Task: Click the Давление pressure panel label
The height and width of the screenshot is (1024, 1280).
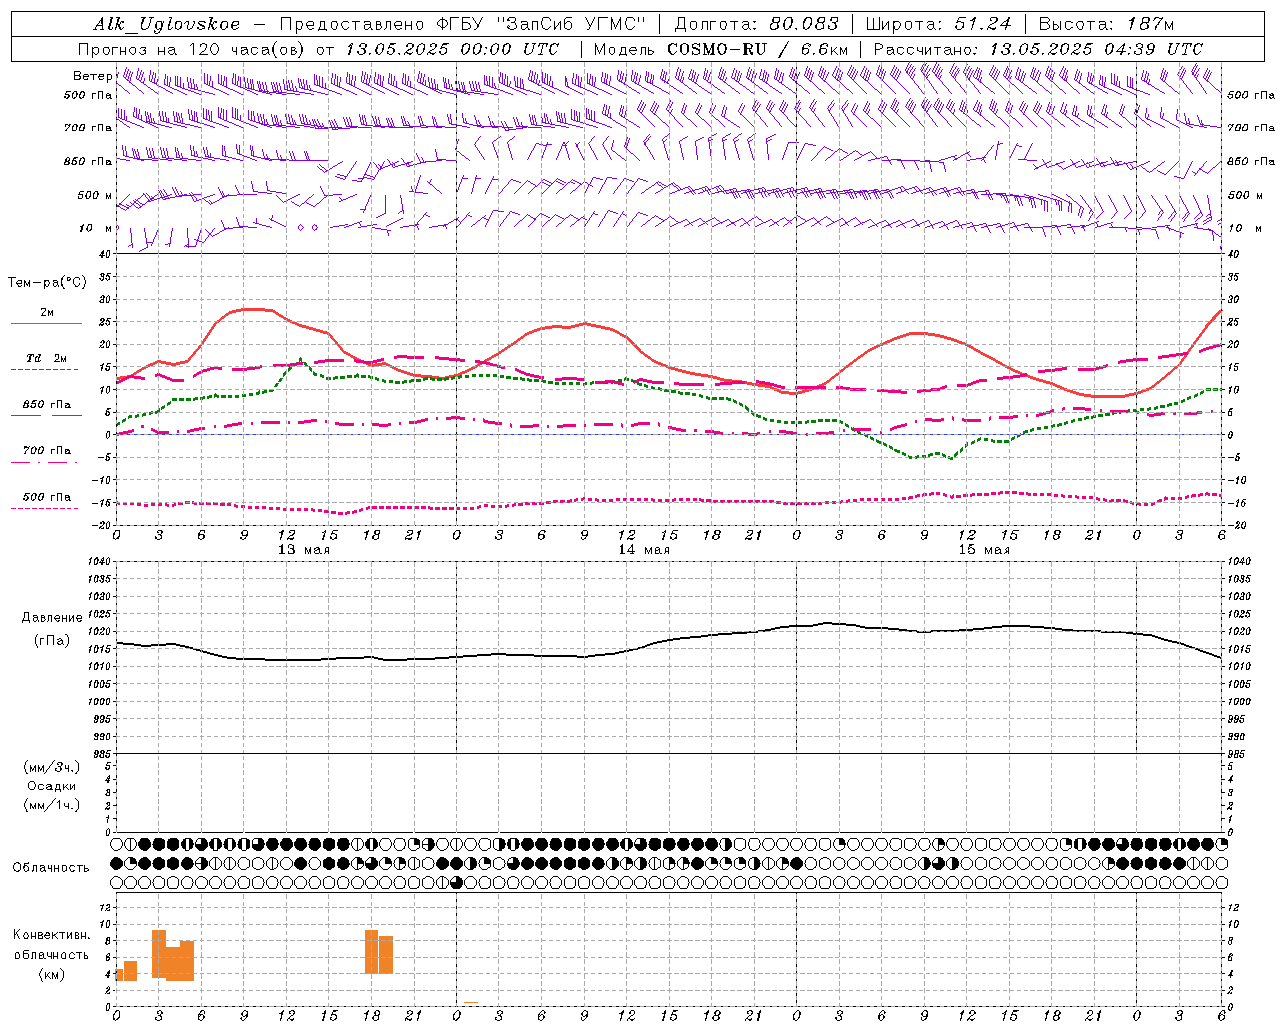Action: [x=52, y=618]
